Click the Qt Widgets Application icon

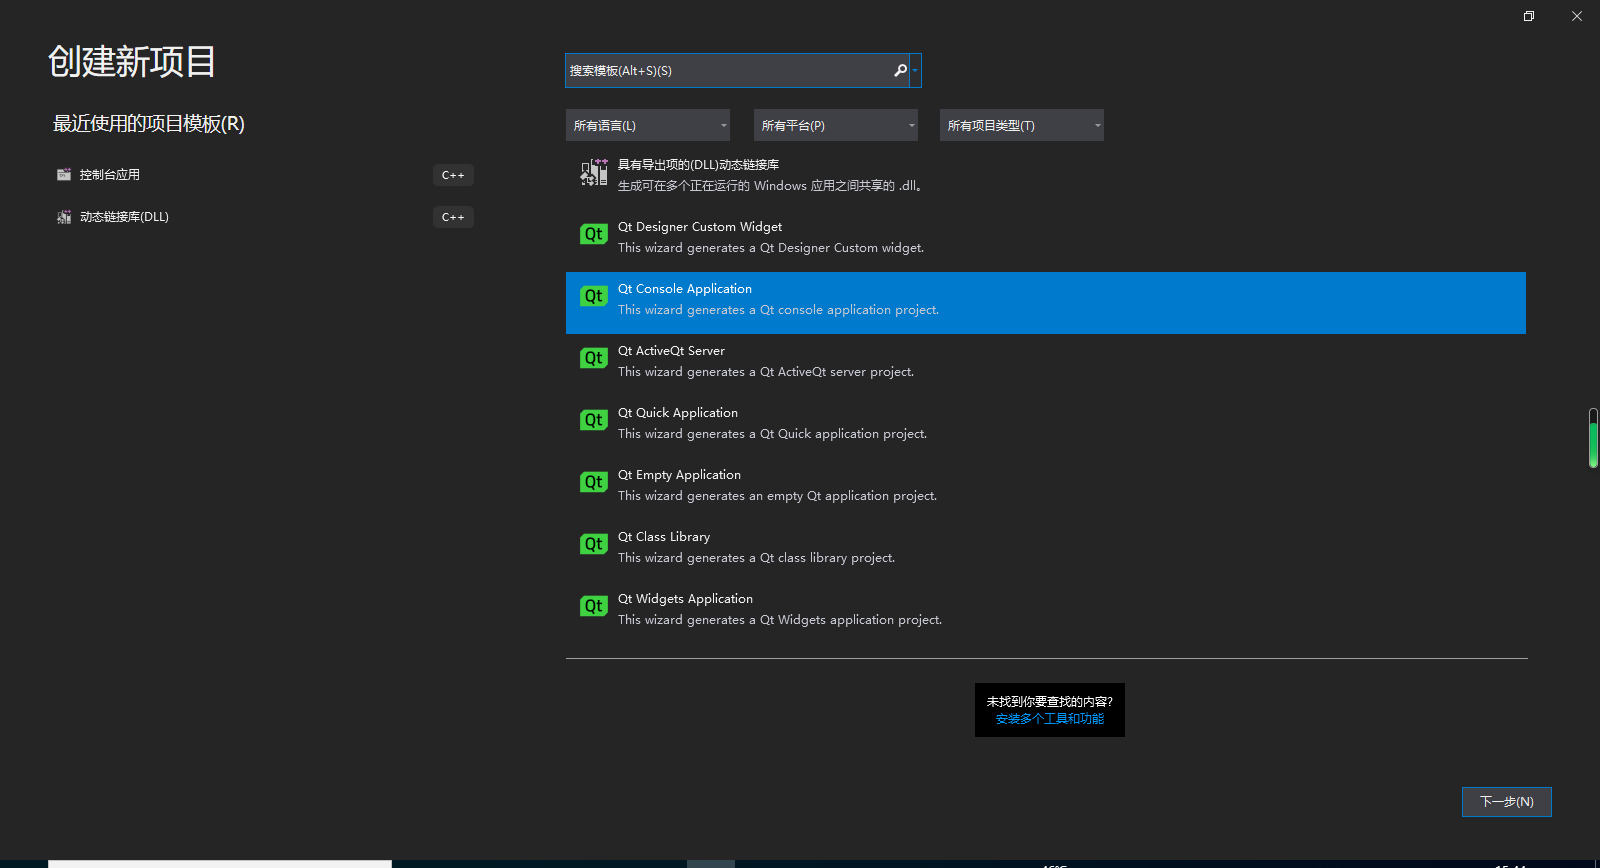[593, 606]
